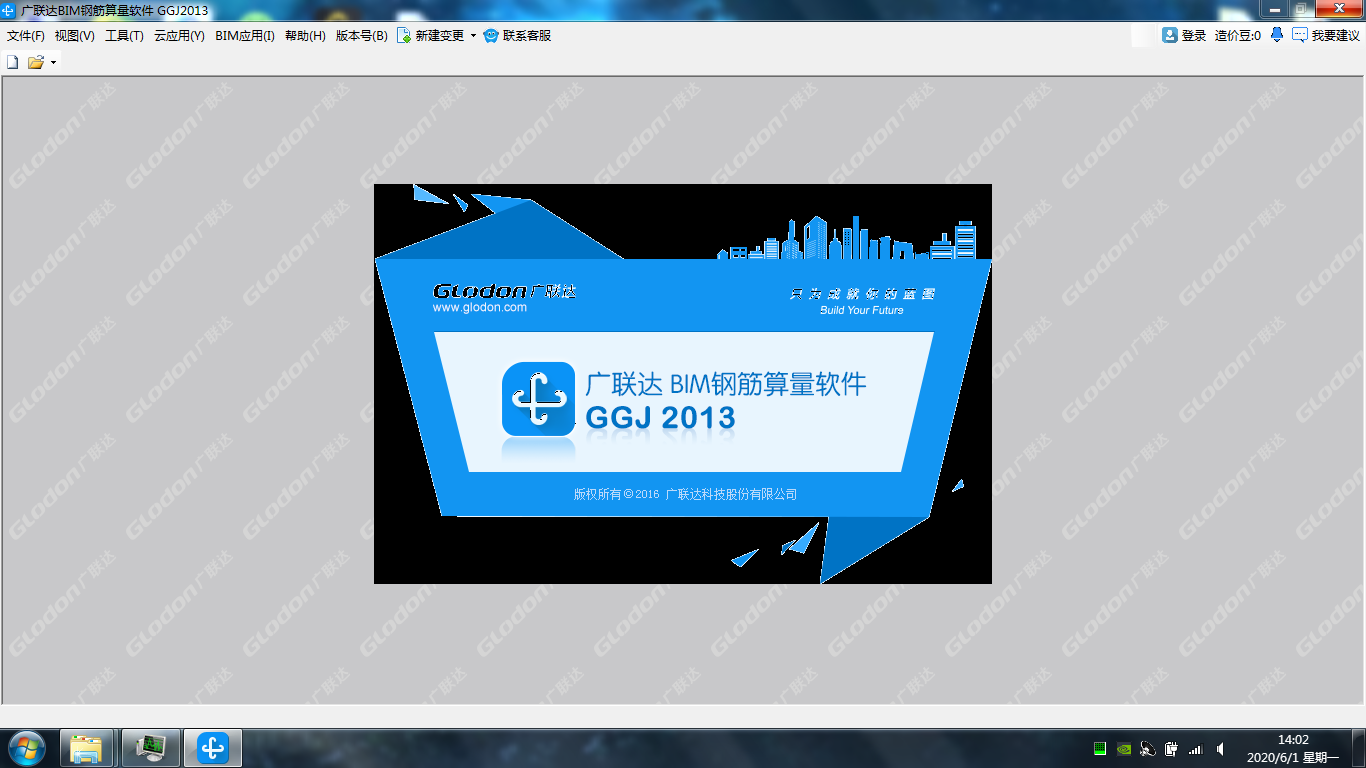Create a new file with the blank page icon
The image size is (1366, 768).
13,62
